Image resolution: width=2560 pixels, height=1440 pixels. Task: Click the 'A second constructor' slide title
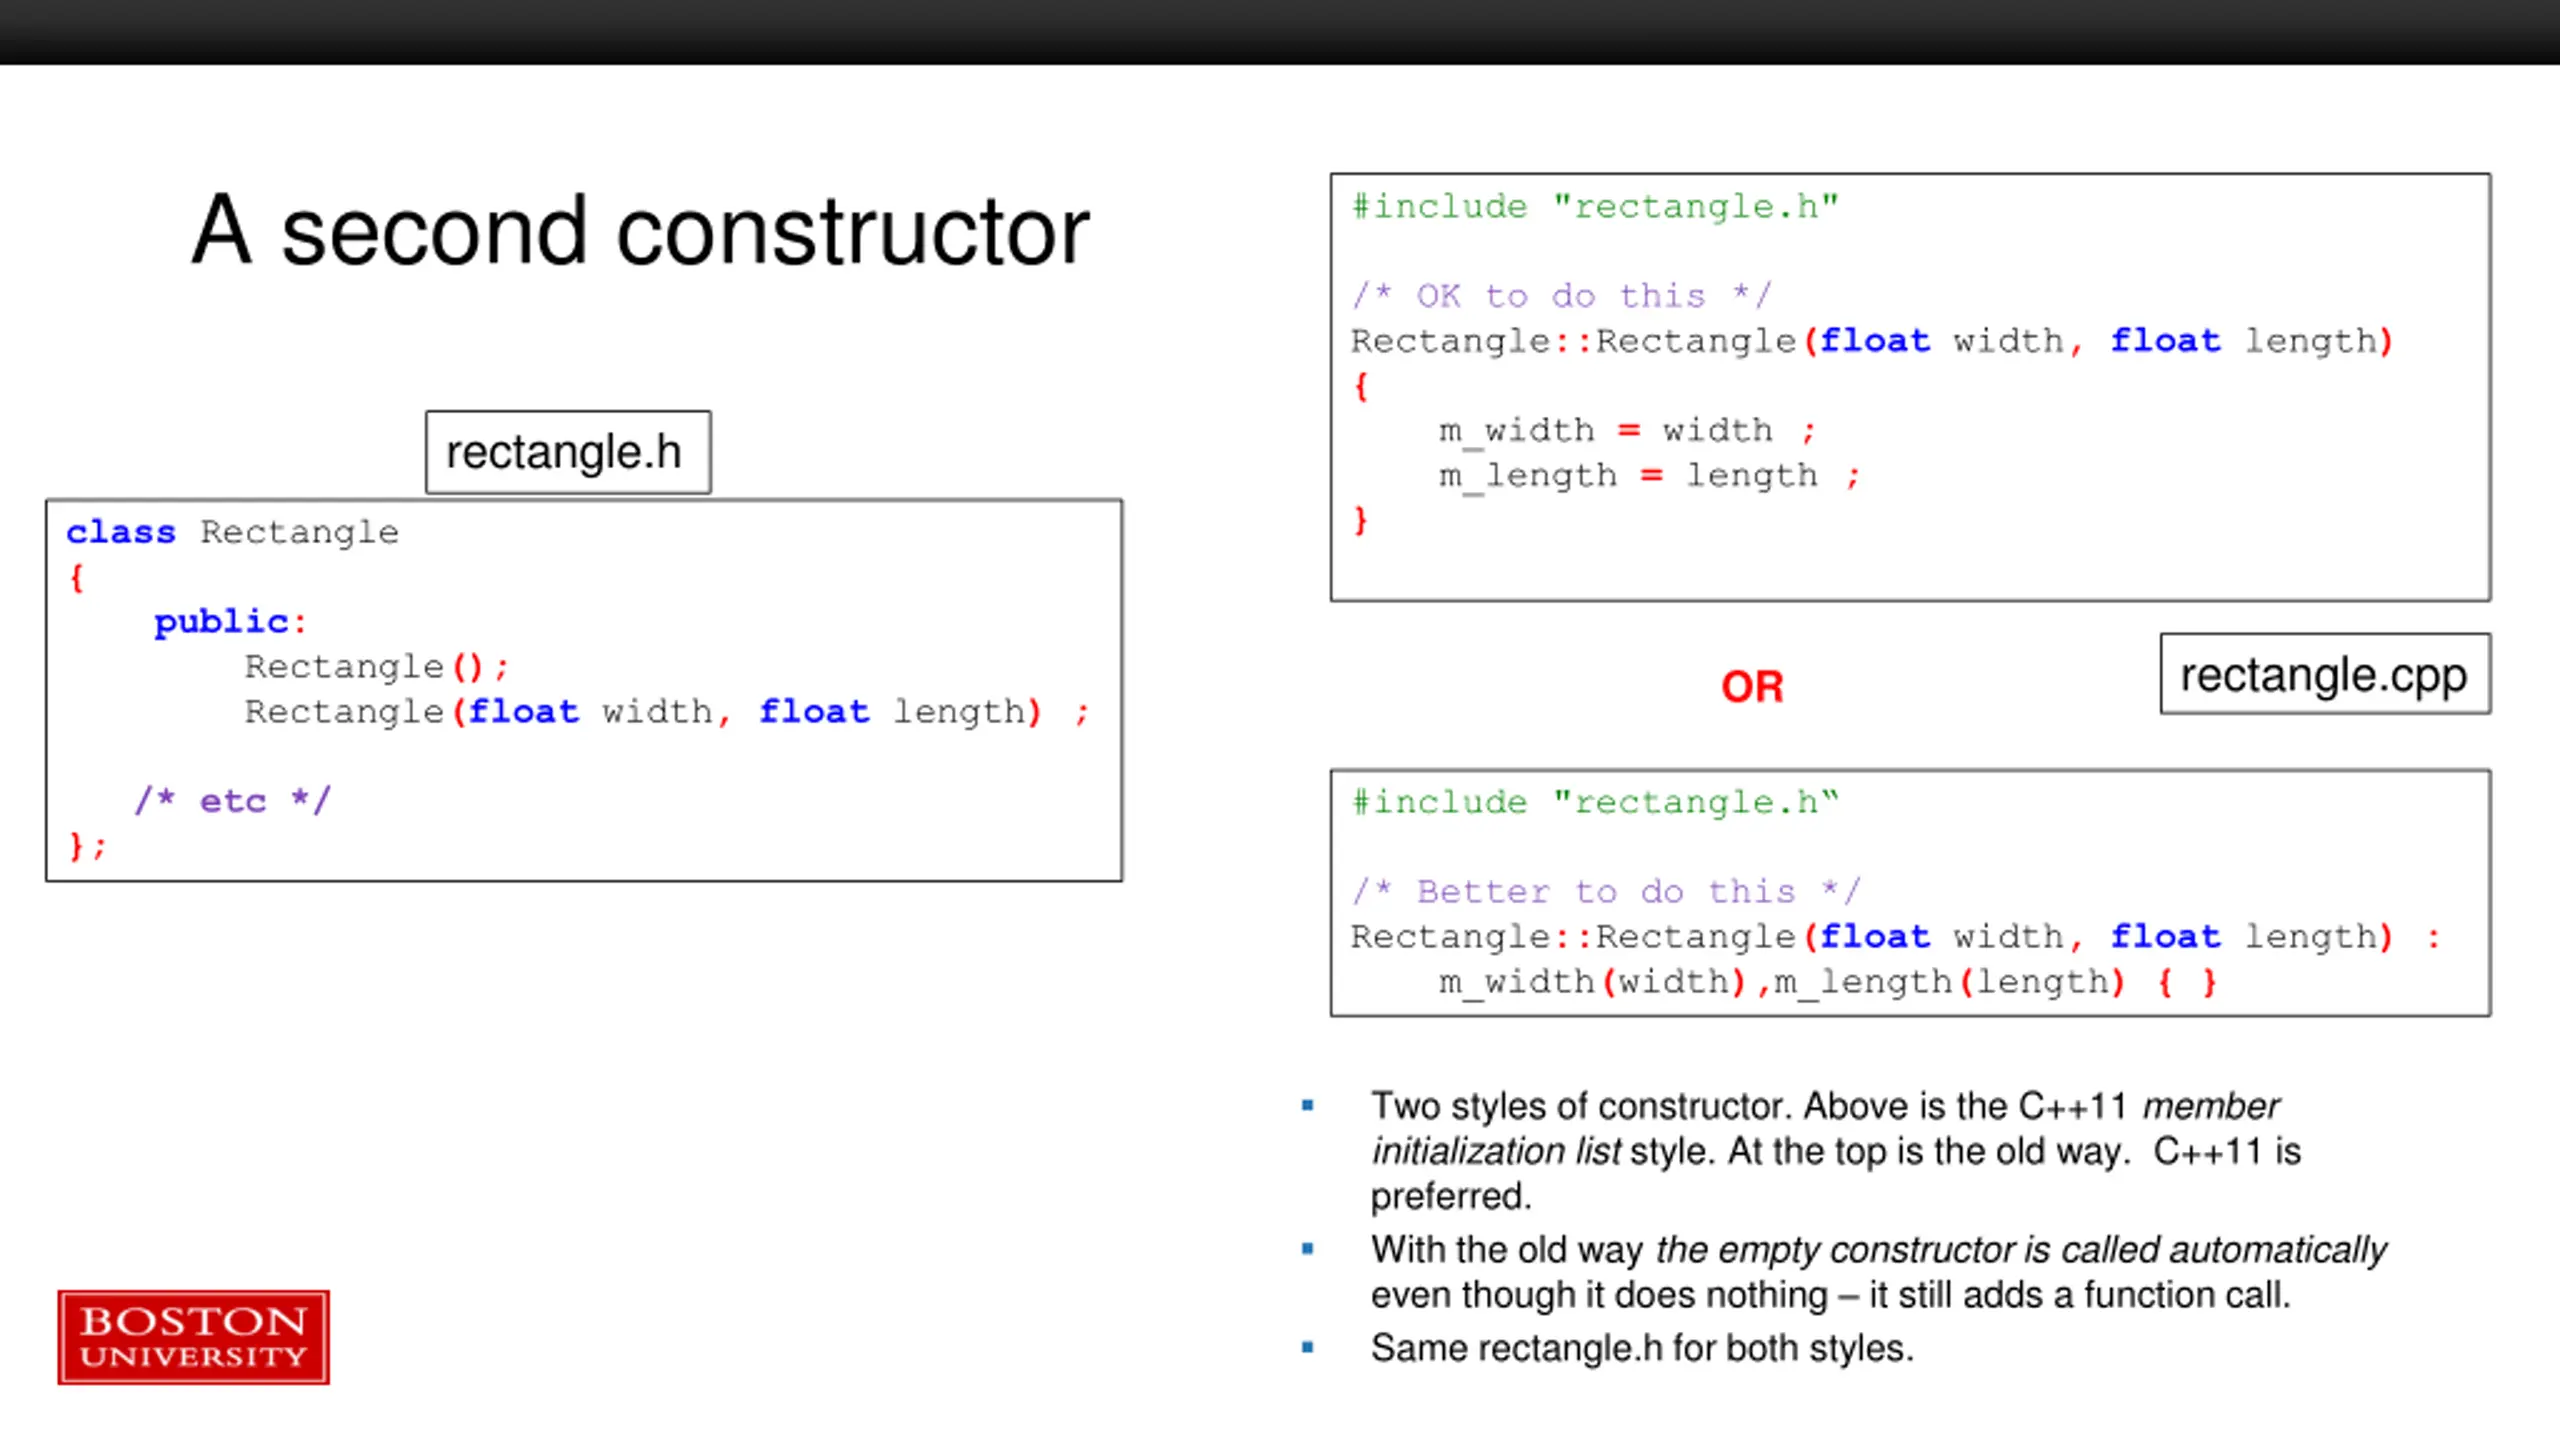pos(640,232)
